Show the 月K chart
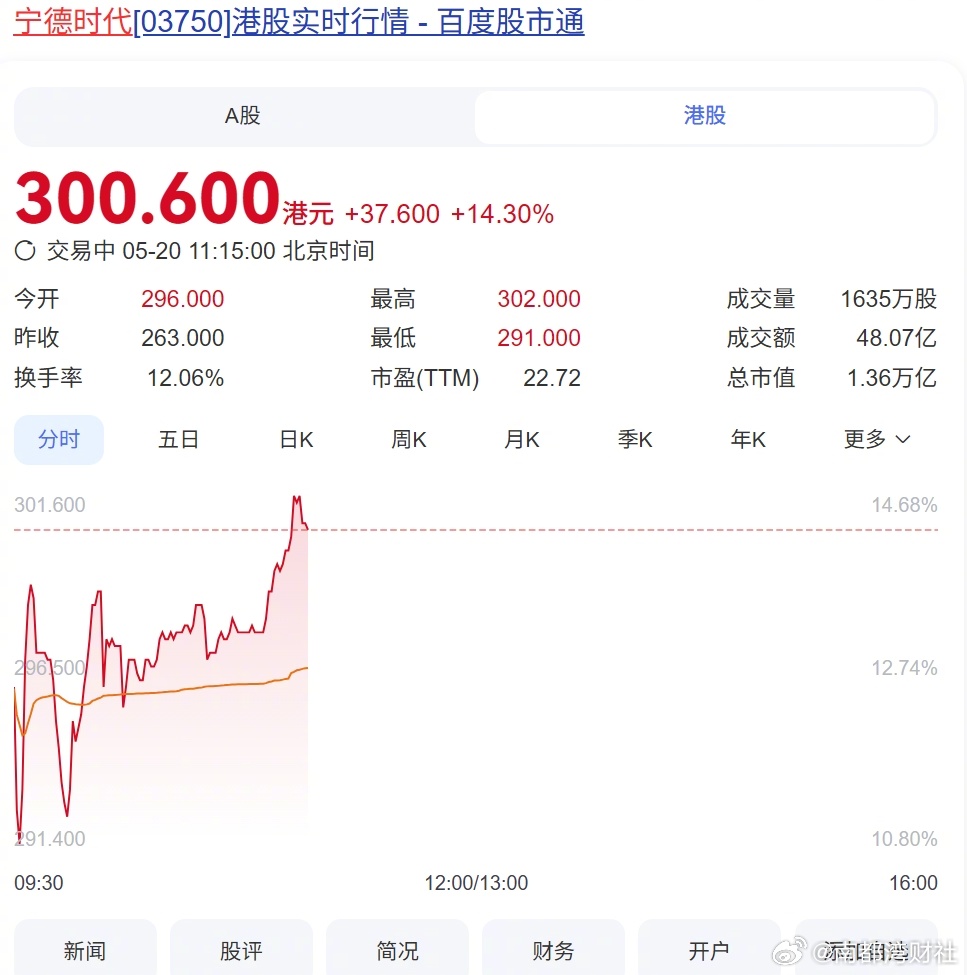 point(522,440)
